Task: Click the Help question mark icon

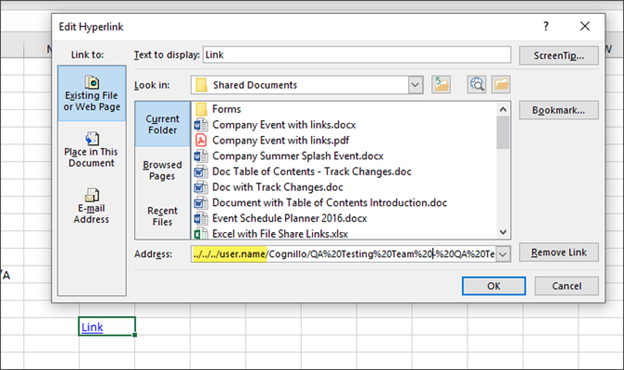Action: (546, 26)
